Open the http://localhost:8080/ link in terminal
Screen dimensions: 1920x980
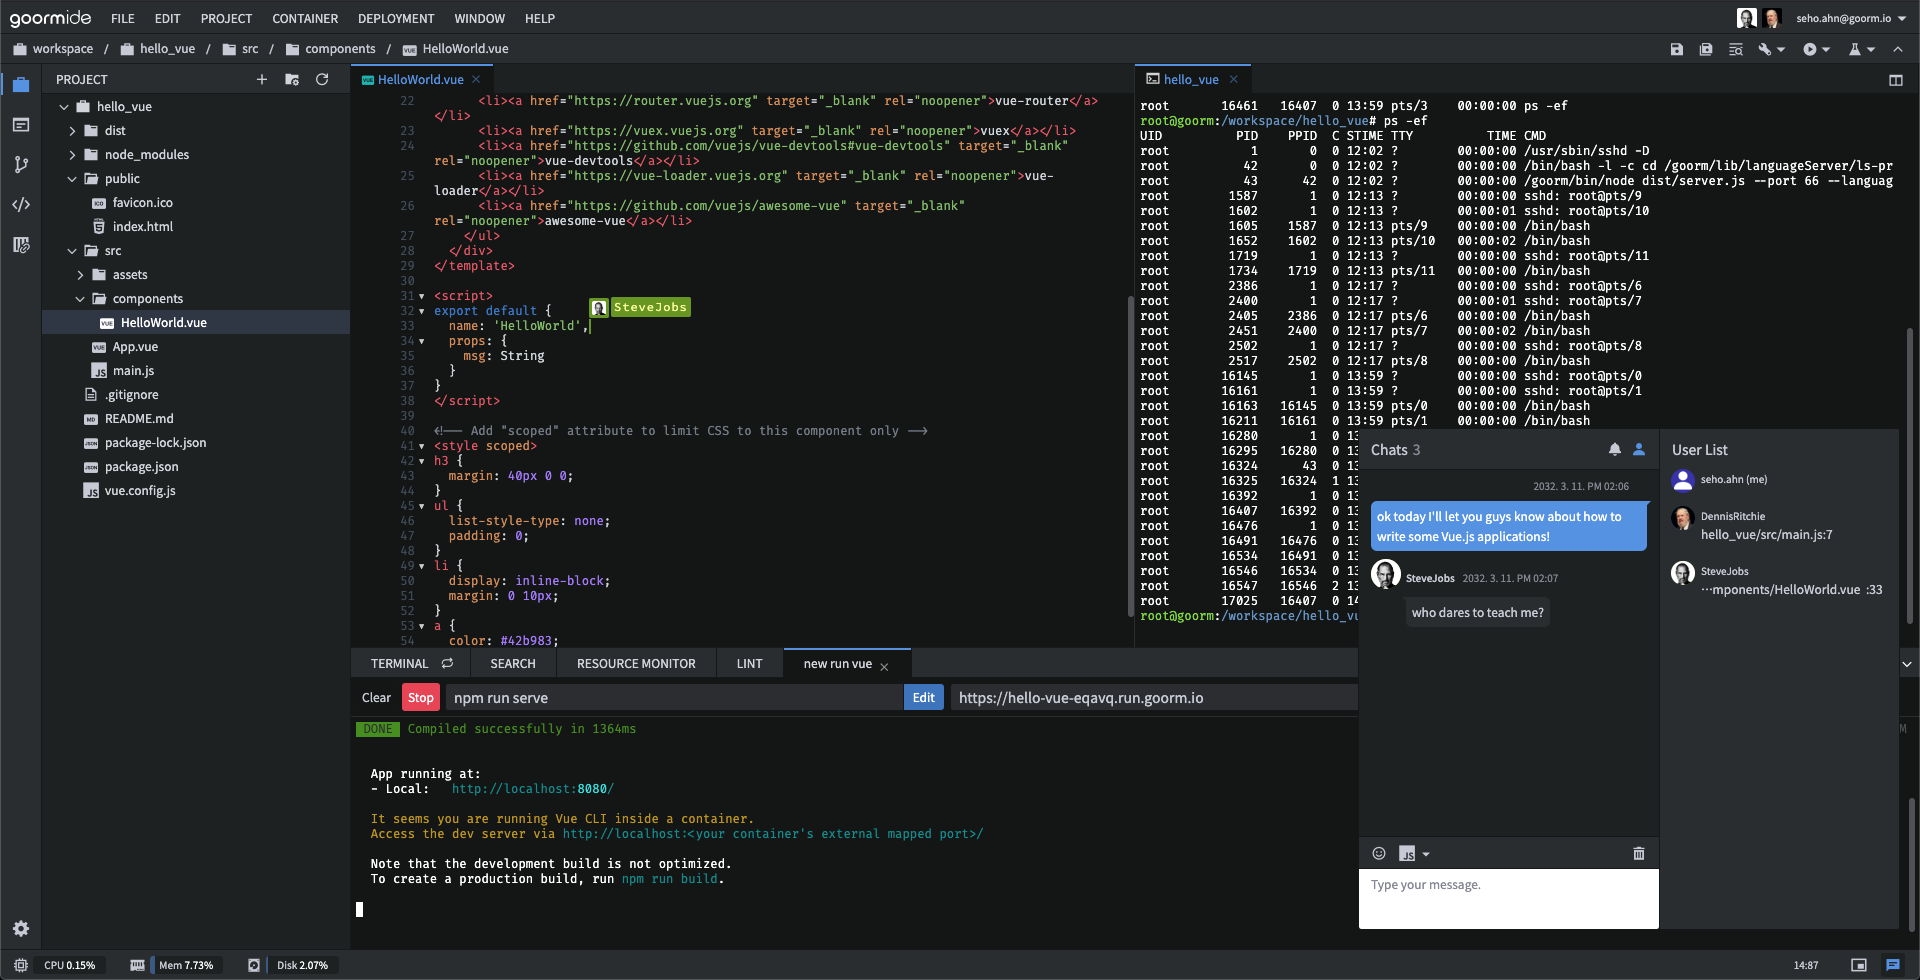532,788
